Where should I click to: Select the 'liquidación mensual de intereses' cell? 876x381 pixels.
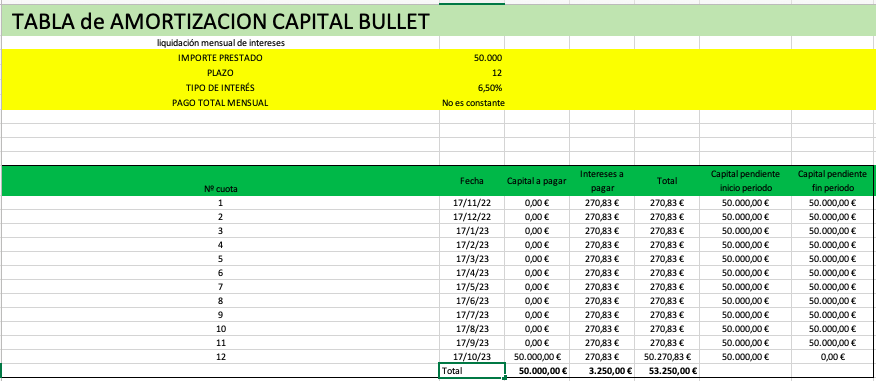(220, 42)
